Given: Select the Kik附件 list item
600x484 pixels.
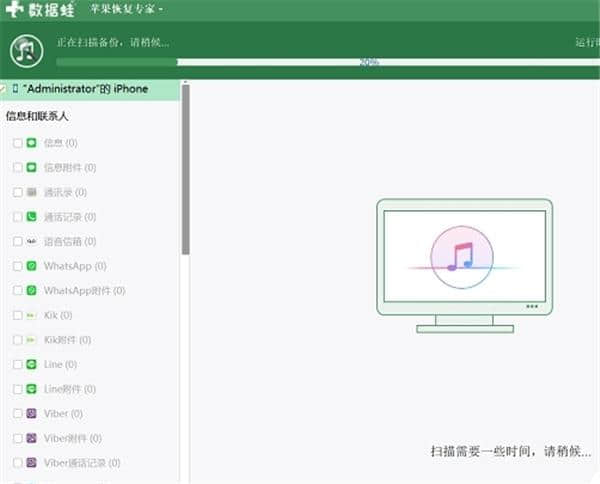Looking at the screenshot, I should pos(66,340).
